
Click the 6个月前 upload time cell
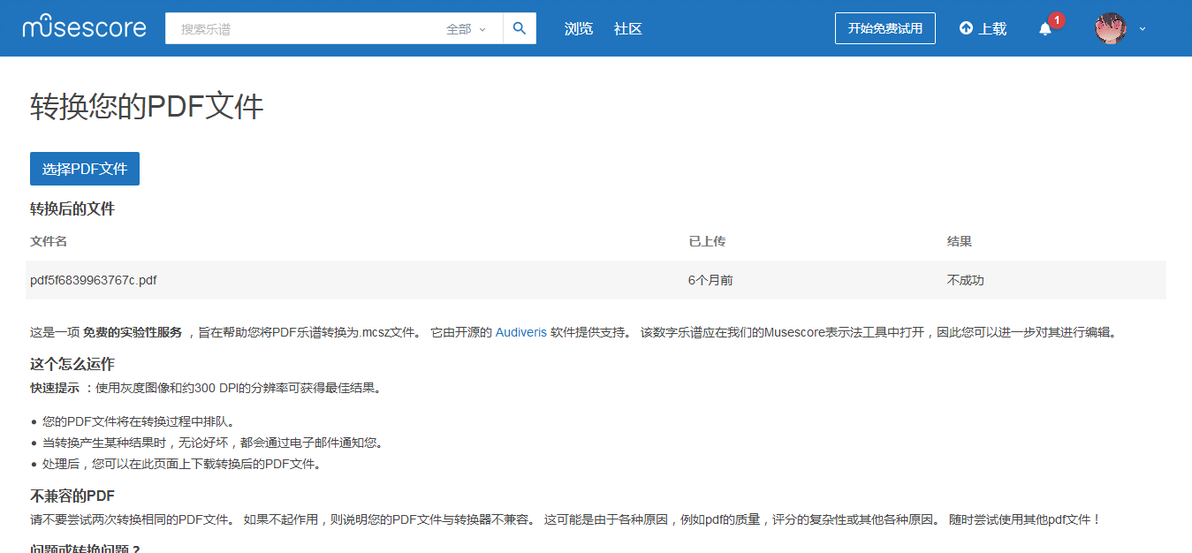point(711,280)
